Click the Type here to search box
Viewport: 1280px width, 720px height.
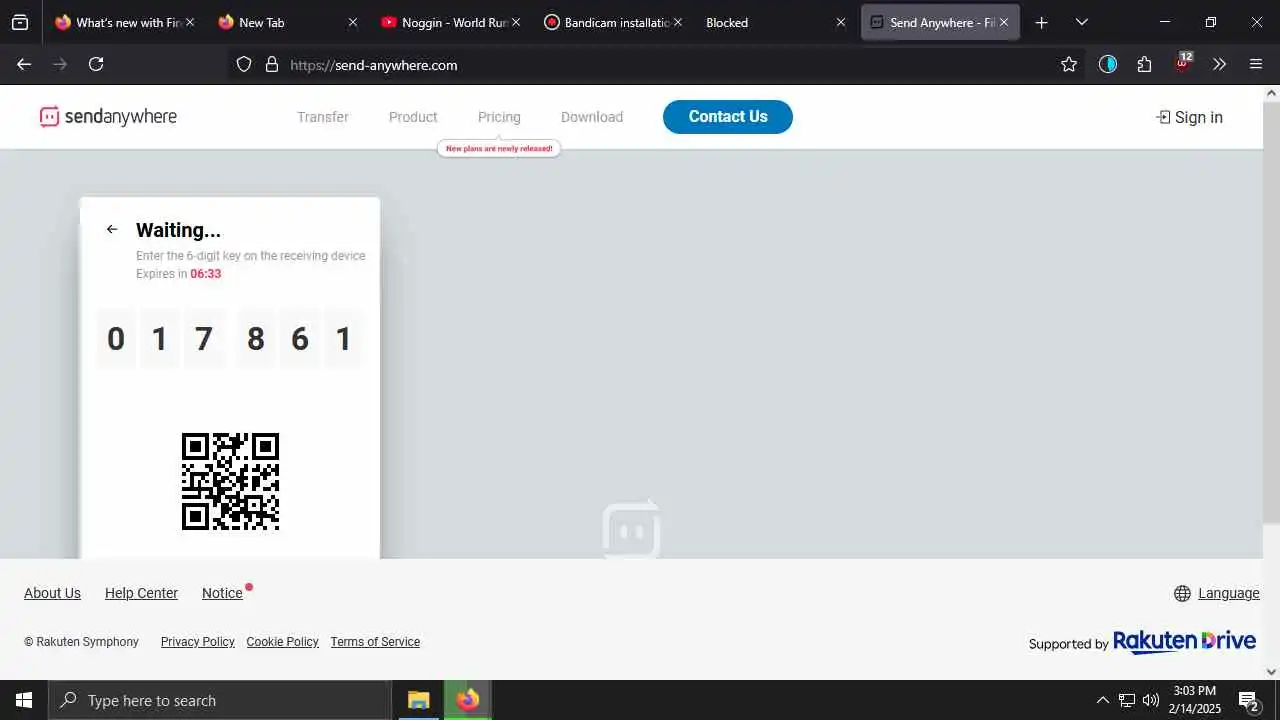click(220, 700)
